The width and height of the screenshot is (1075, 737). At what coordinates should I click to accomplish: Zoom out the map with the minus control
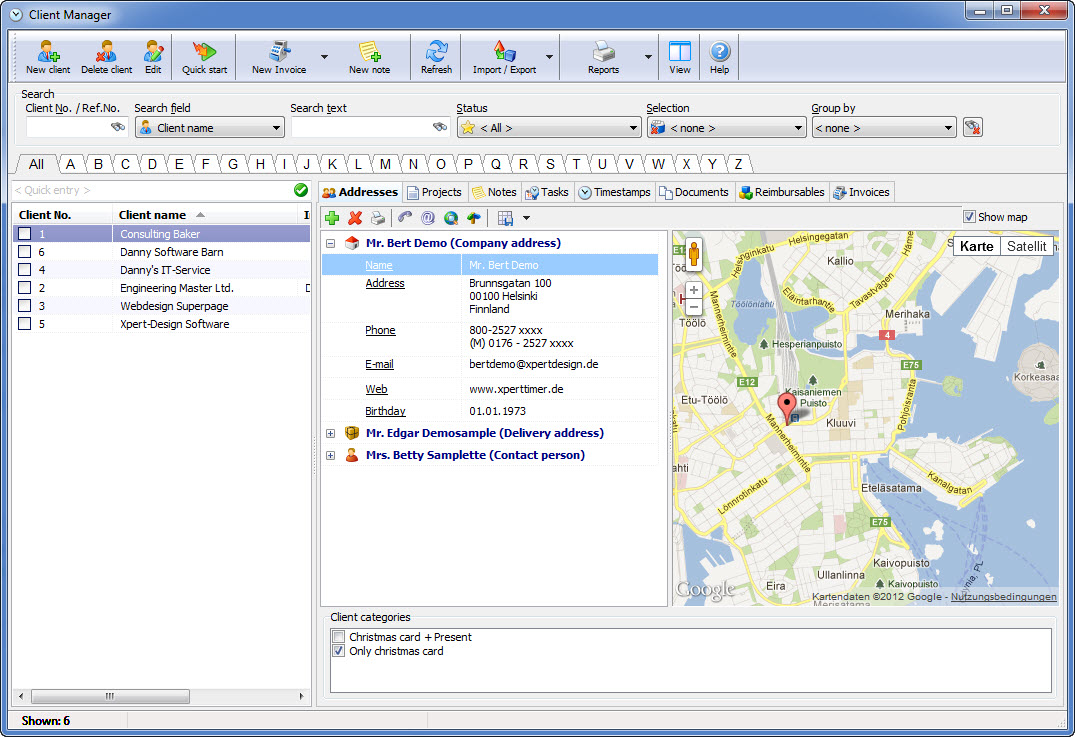coord(694,307)
